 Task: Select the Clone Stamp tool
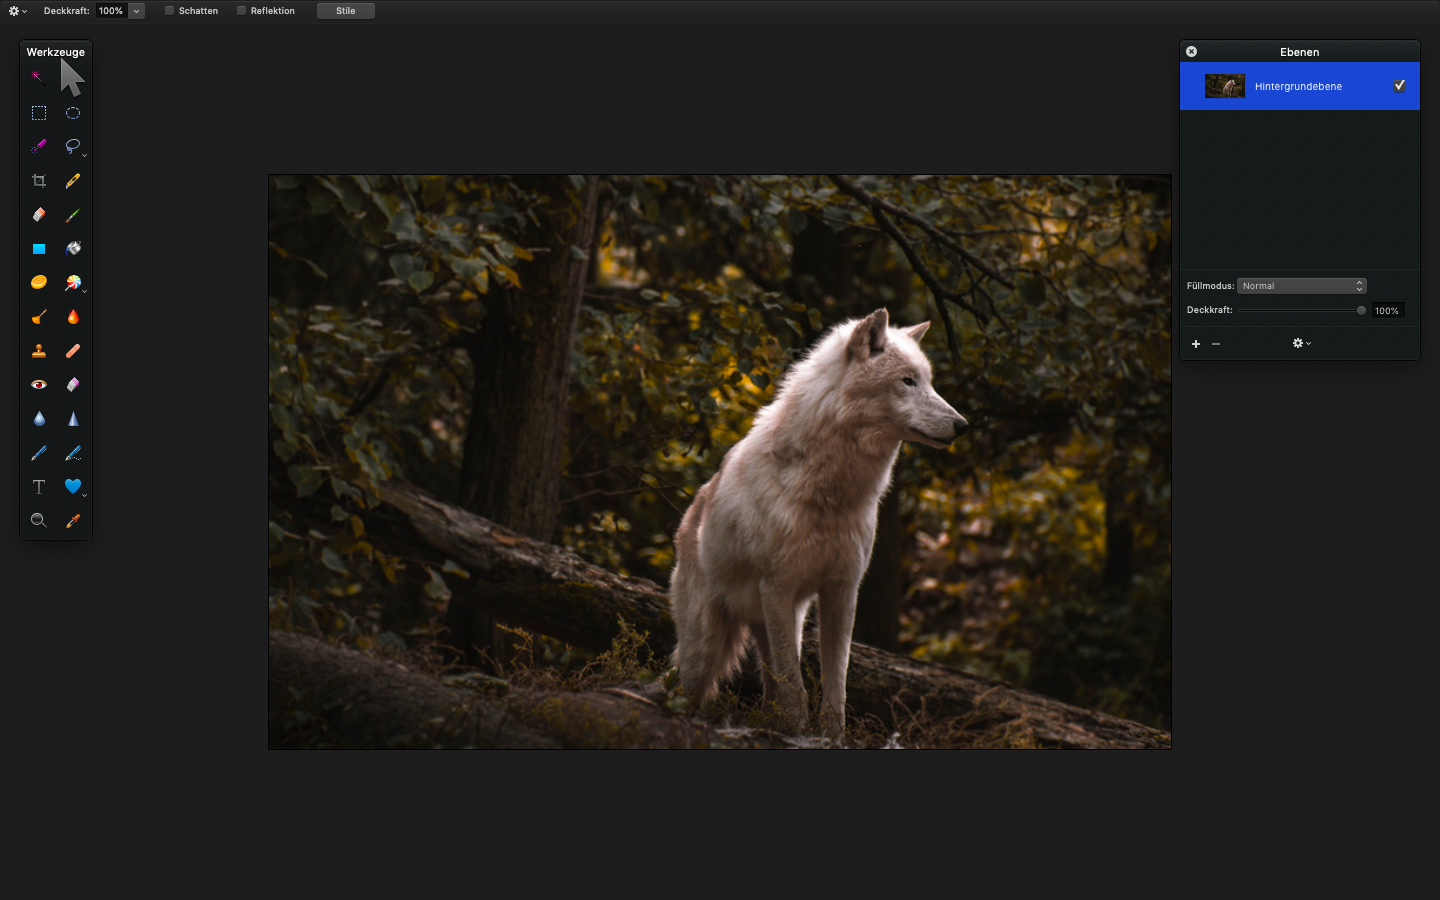click(x=39, y=351)
